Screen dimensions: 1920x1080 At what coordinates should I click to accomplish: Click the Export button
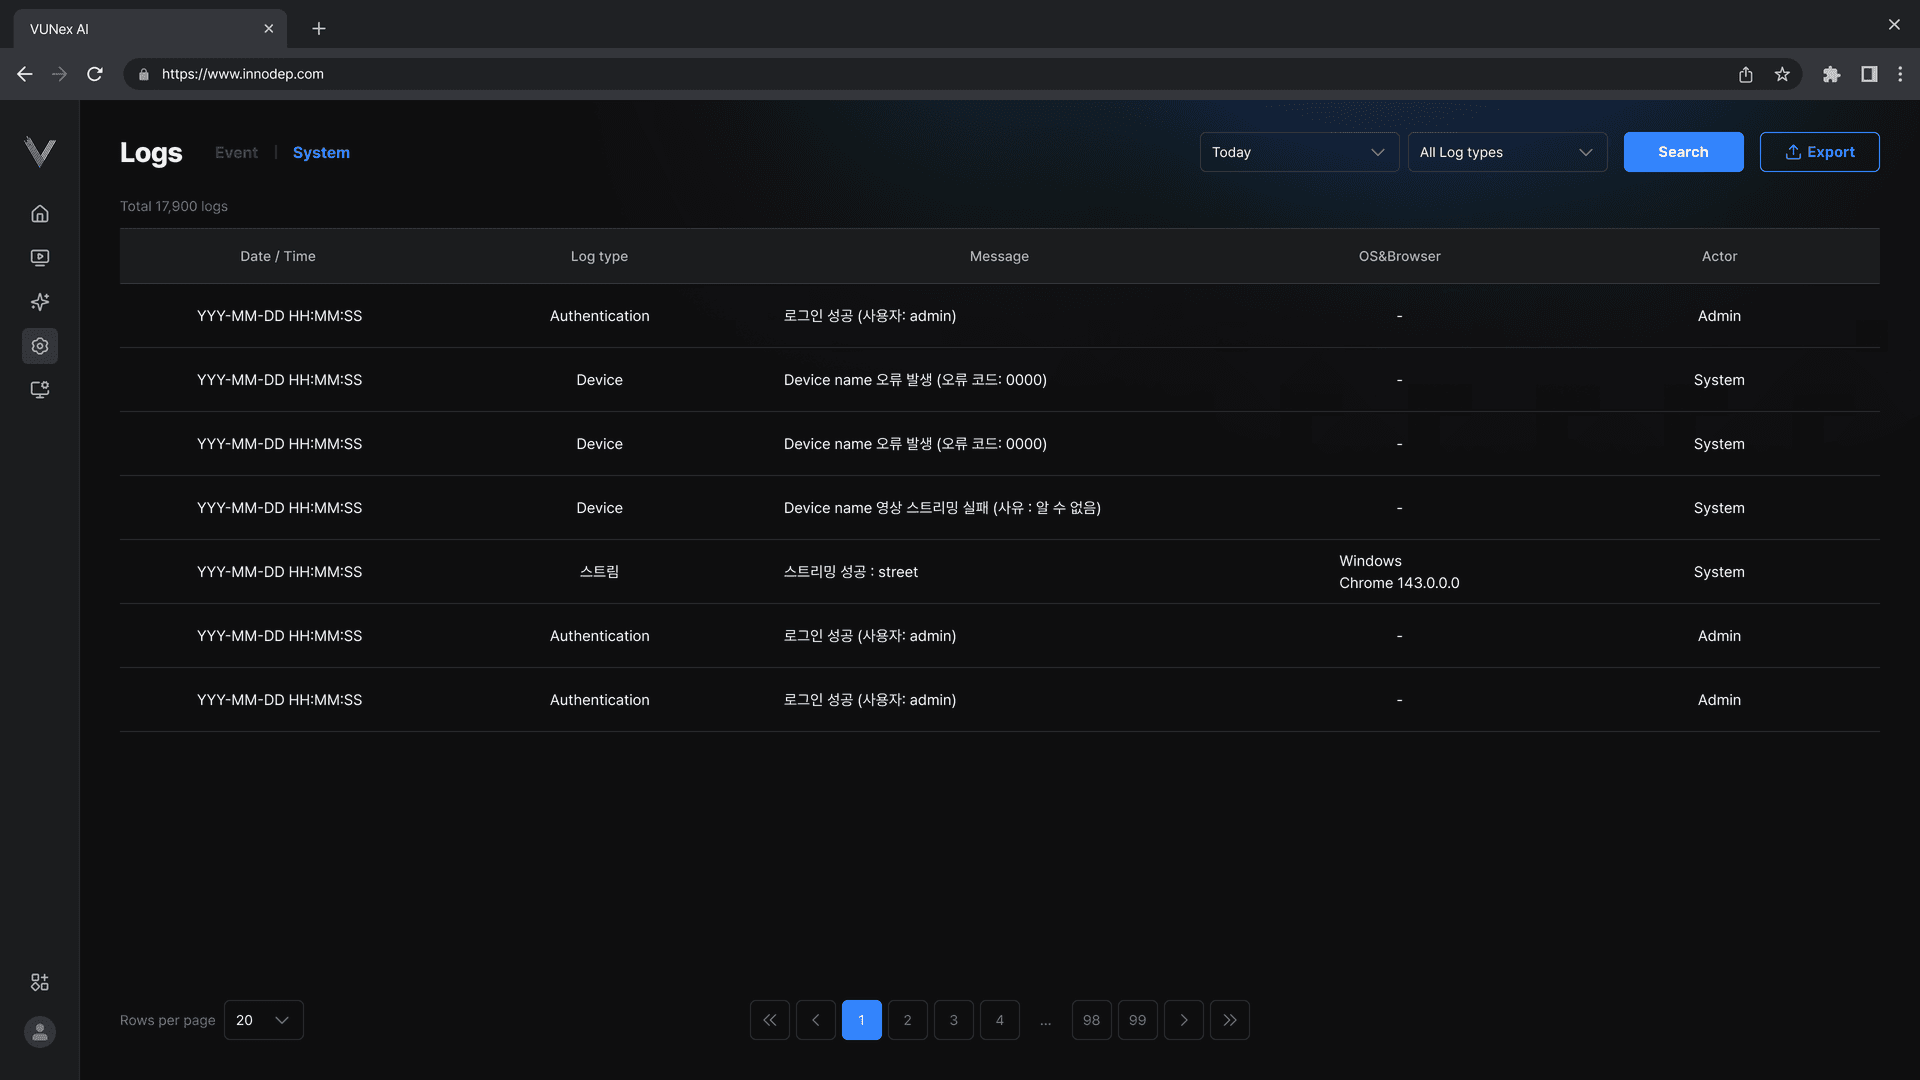[x=1819, y=152]
